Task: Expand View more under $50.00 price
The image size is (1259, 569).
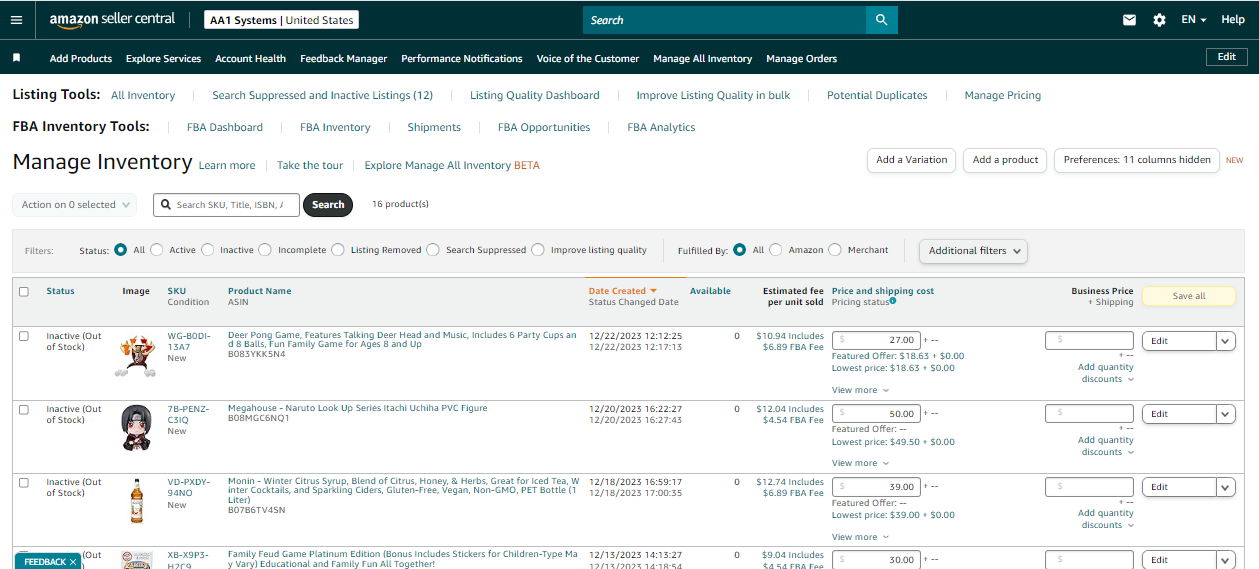Action: tap(860, 463)
